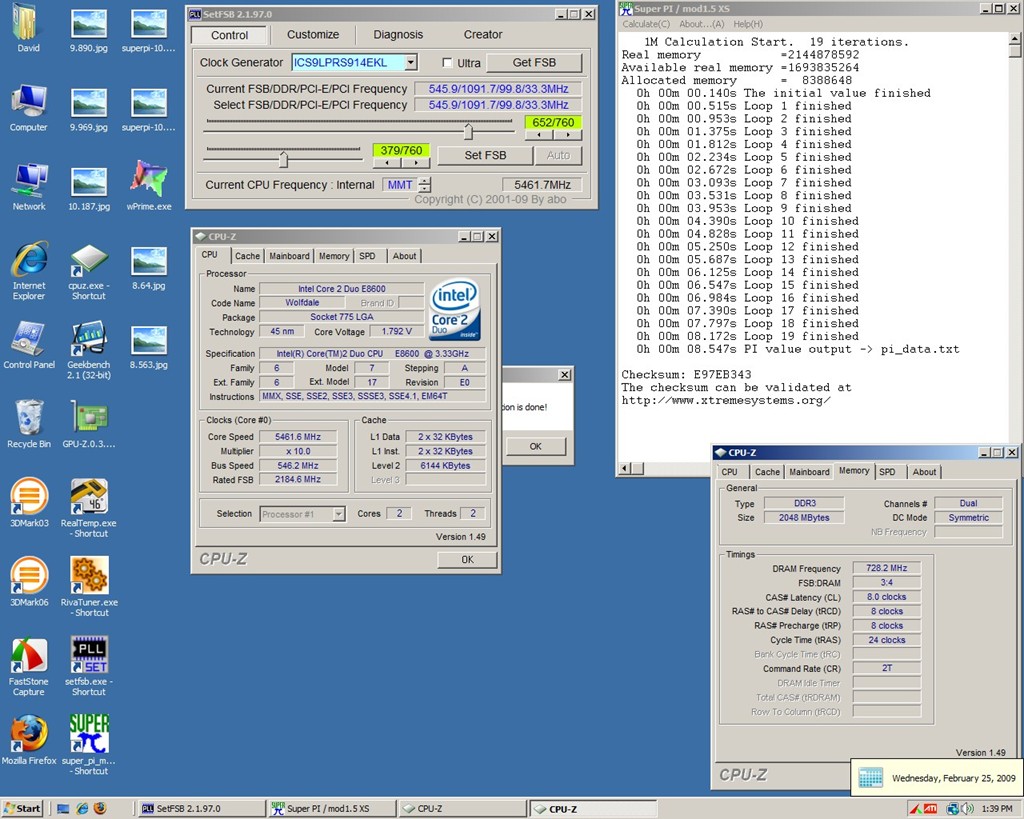Launch FastStone Capture
This screenshot has height=819, width=1024.
tap(29, 665)
